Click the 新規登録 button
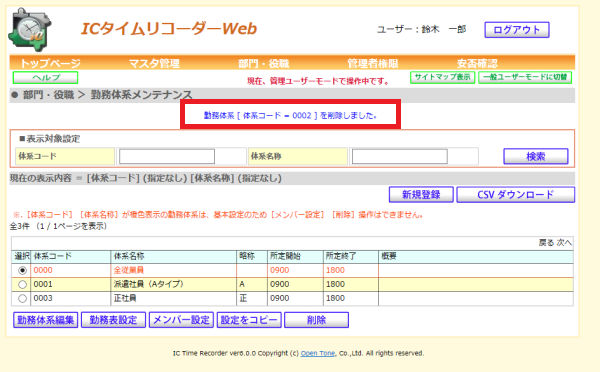Image resolution: width=600 pixels, height=372 pixels. (421, 195)
